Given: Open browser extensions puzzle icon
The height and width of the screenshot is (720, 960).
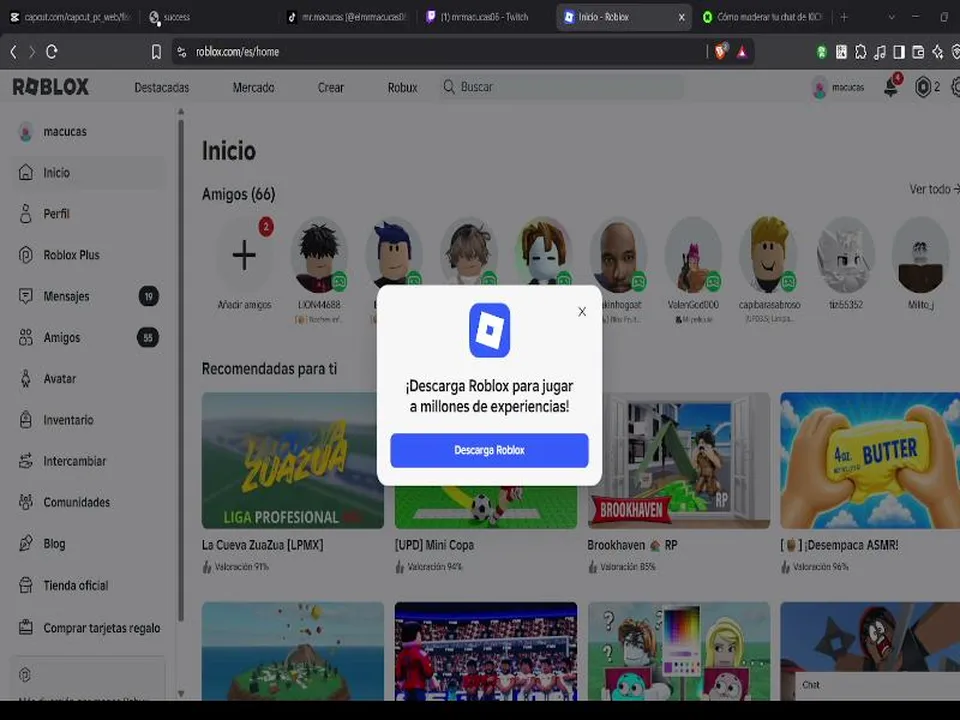Looking at the screenshot, I should point(860,52).
